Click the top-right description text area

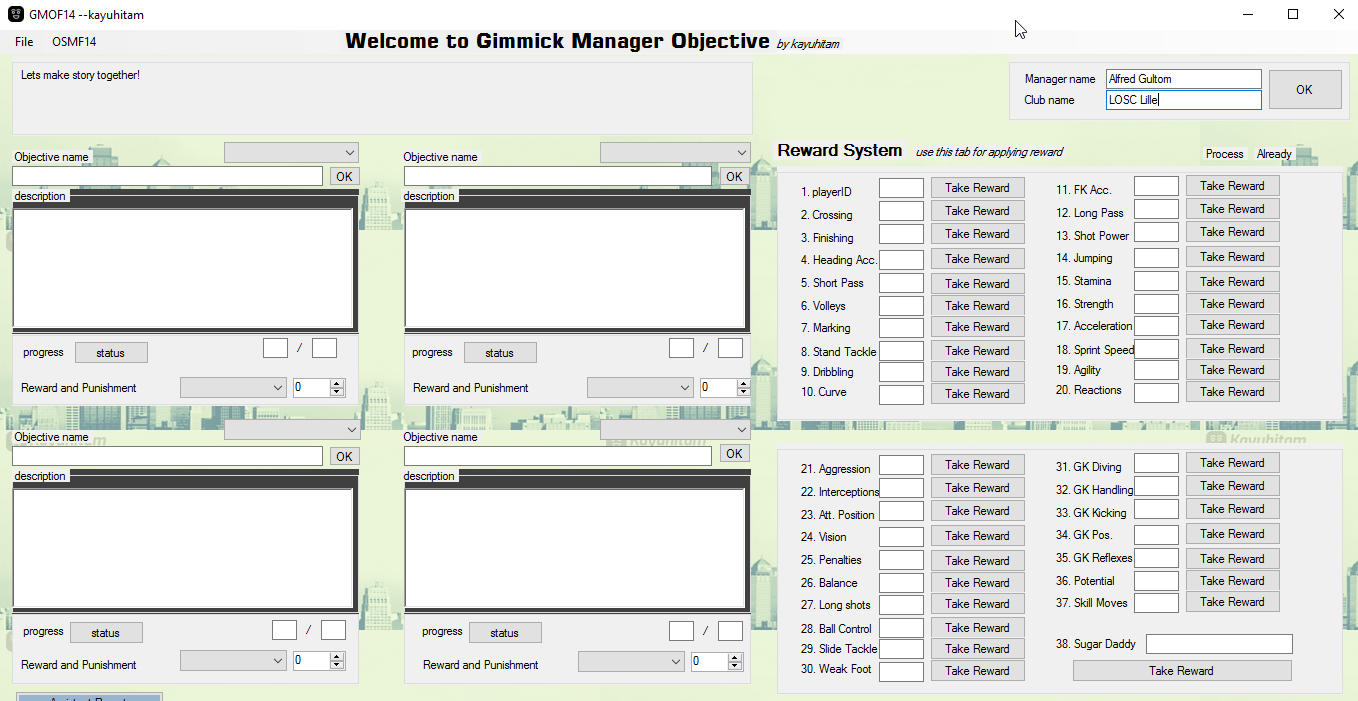tap(576, 268)
